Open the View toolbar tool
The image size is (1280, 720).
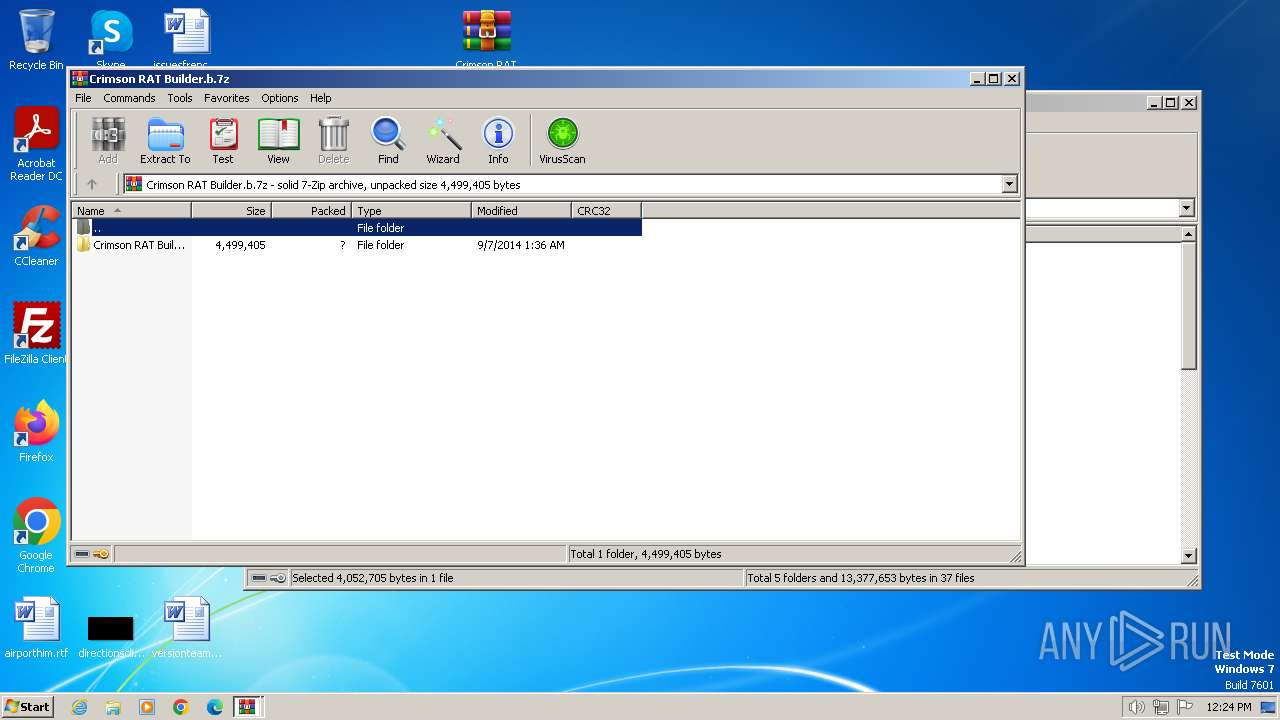278,140
